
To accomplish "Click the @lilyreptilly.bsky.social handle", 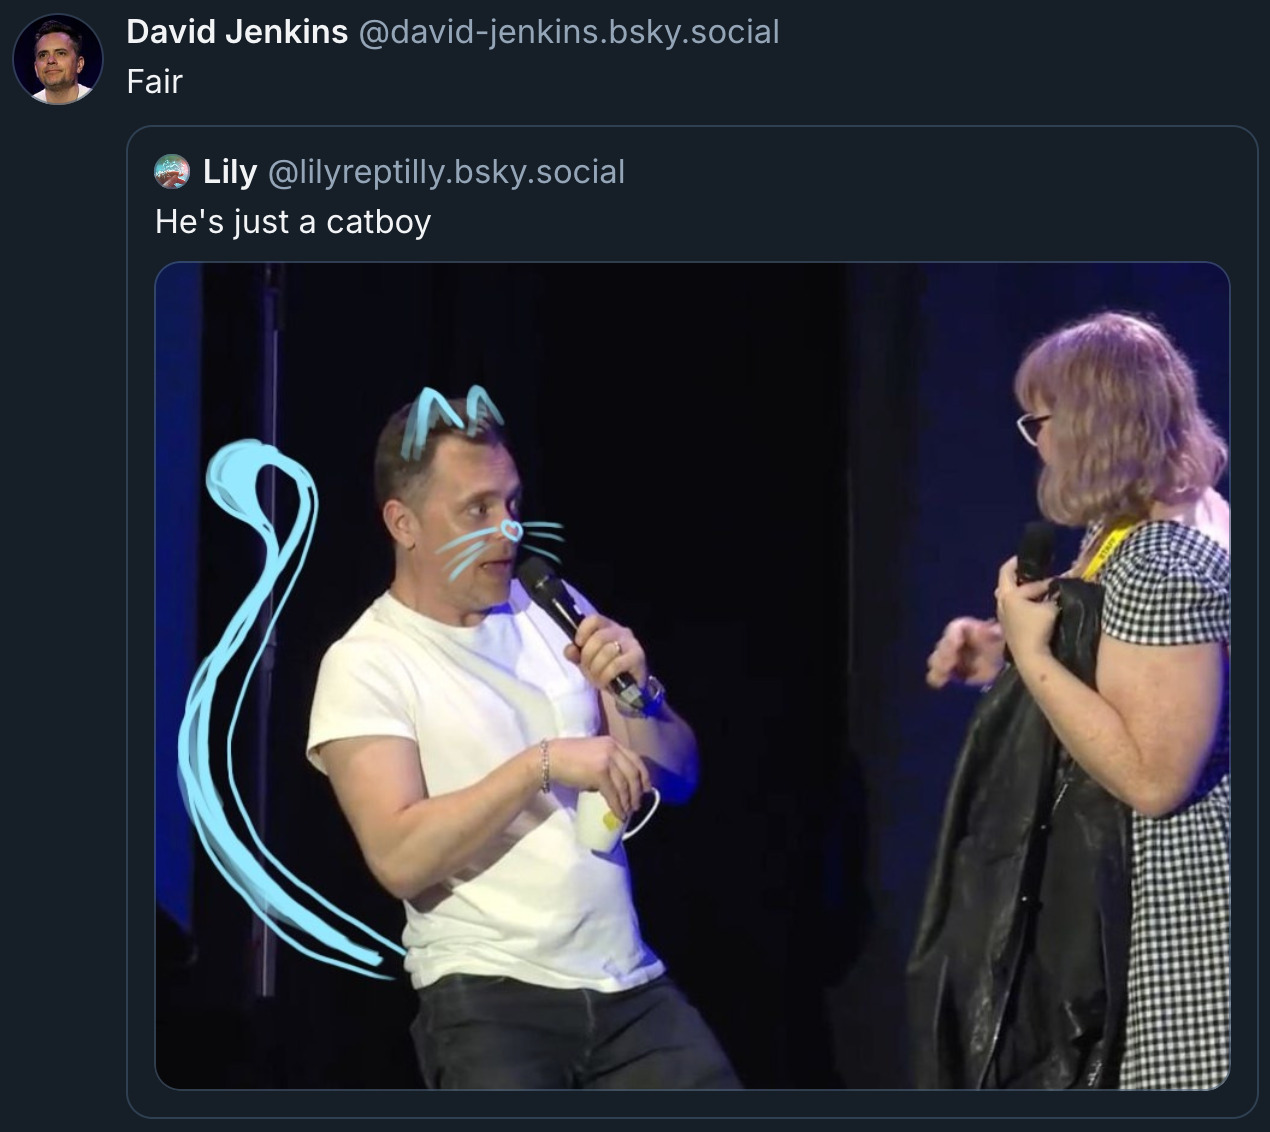I will pyautogui.click(x=444, y=172).
